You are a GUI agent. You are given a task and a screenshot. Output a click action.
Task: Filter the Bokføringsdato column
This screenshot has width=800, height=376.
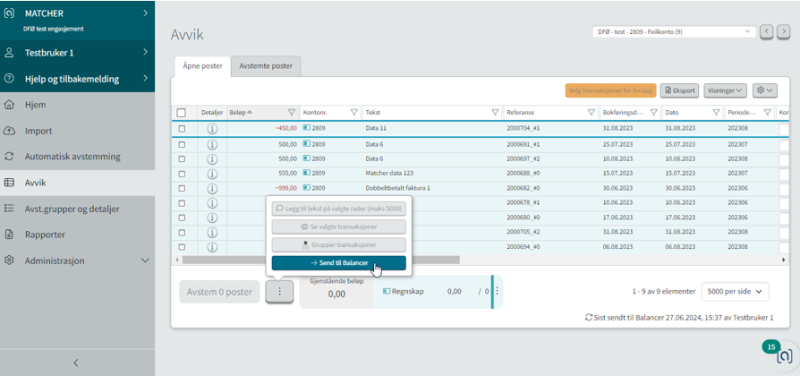tap(654, 112)
